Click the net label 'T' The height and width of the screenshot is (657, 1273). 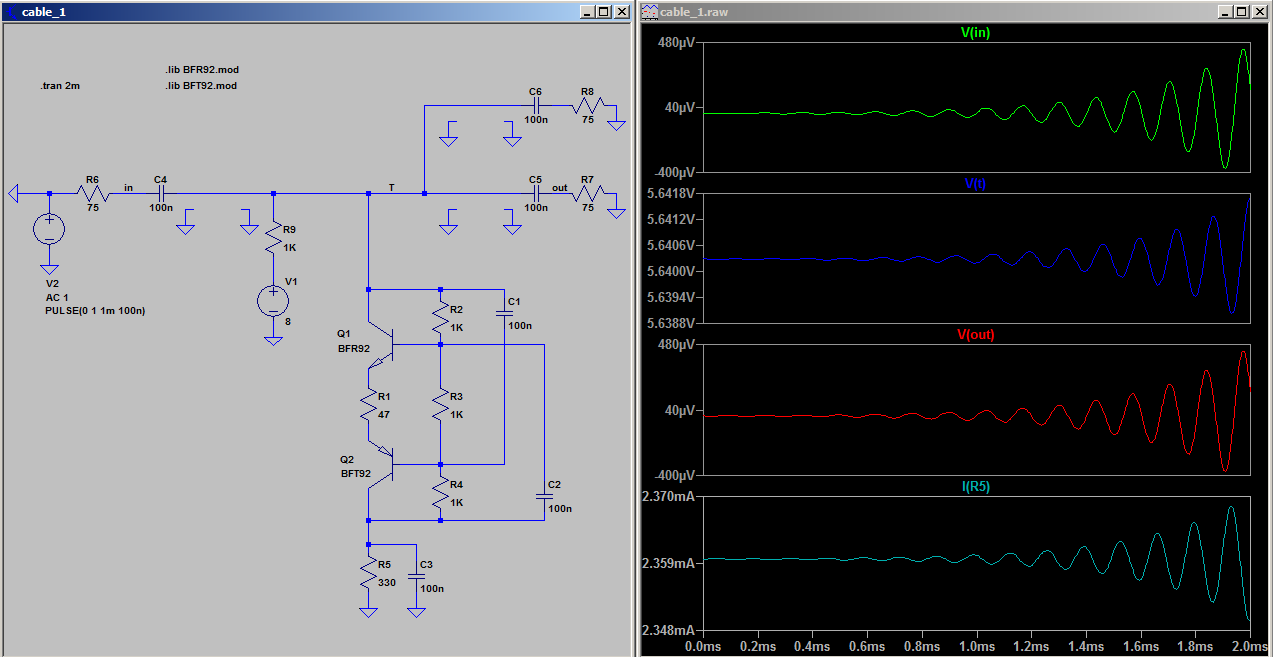(391, 187)
